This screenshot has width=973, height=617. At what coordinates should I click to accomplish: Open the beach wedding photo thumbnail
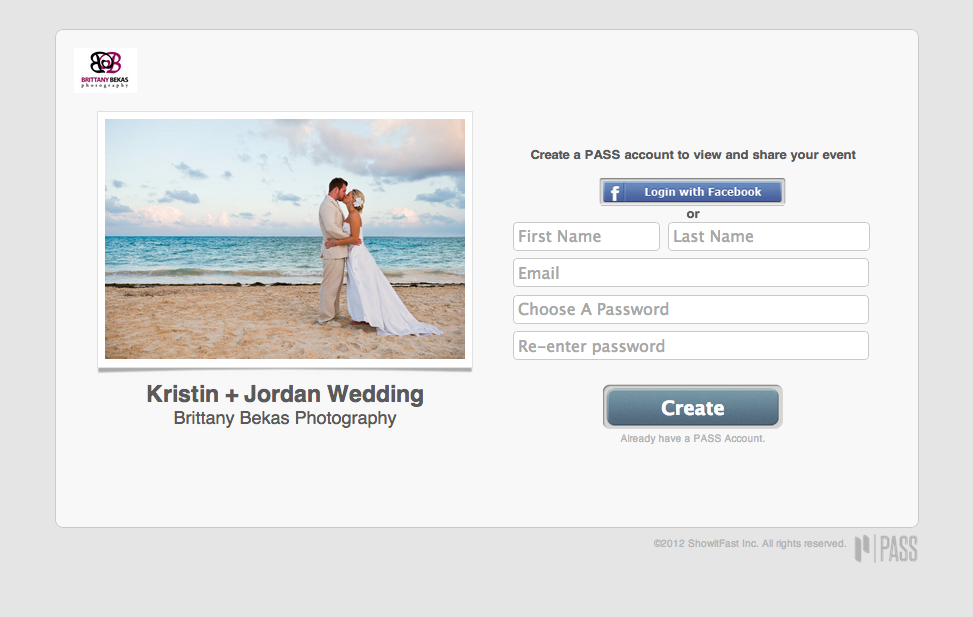(x=285, y=239)
